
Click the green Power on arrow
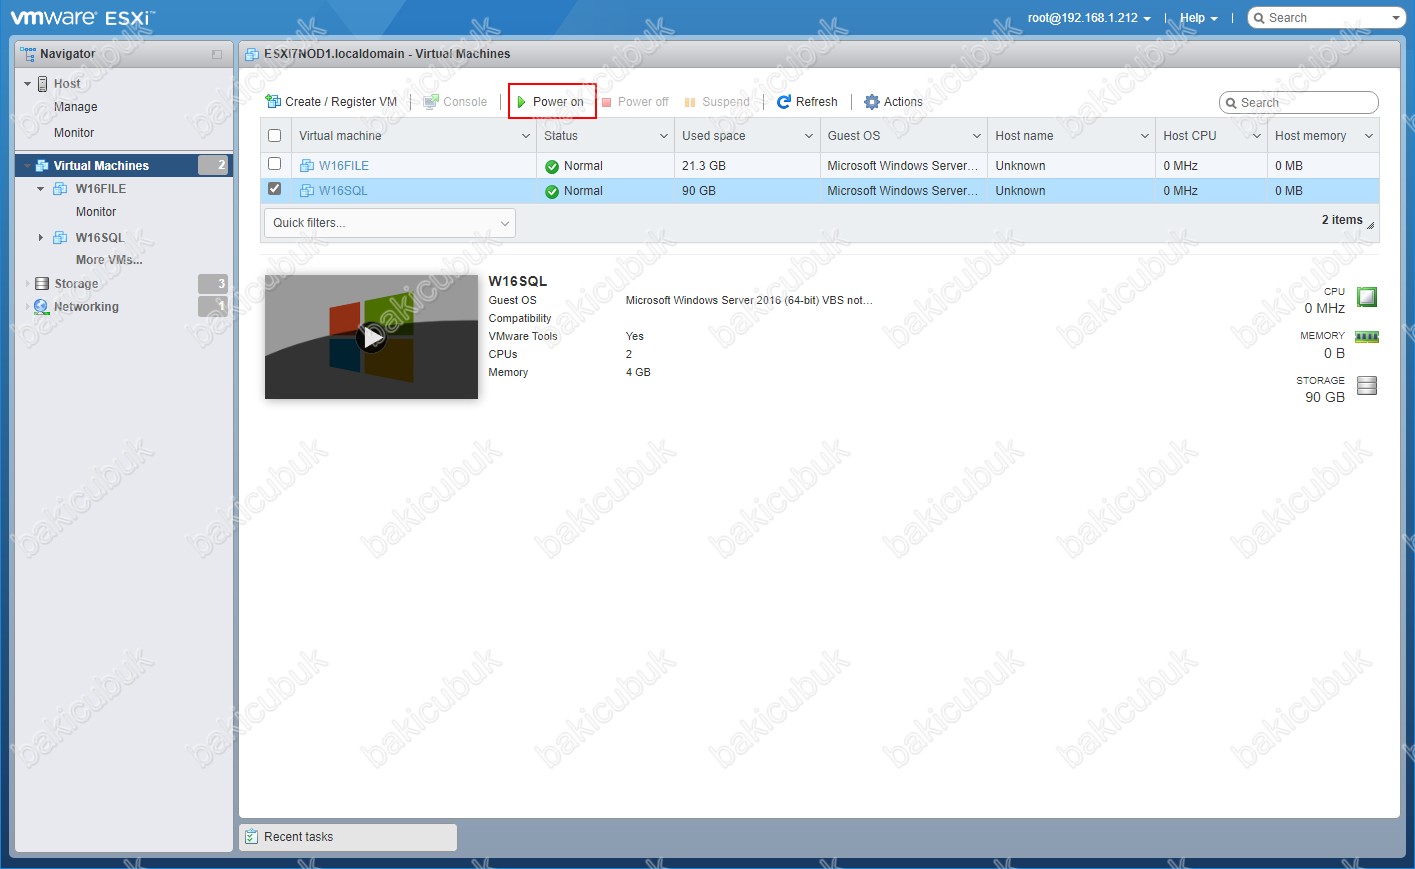pos(521,102)
